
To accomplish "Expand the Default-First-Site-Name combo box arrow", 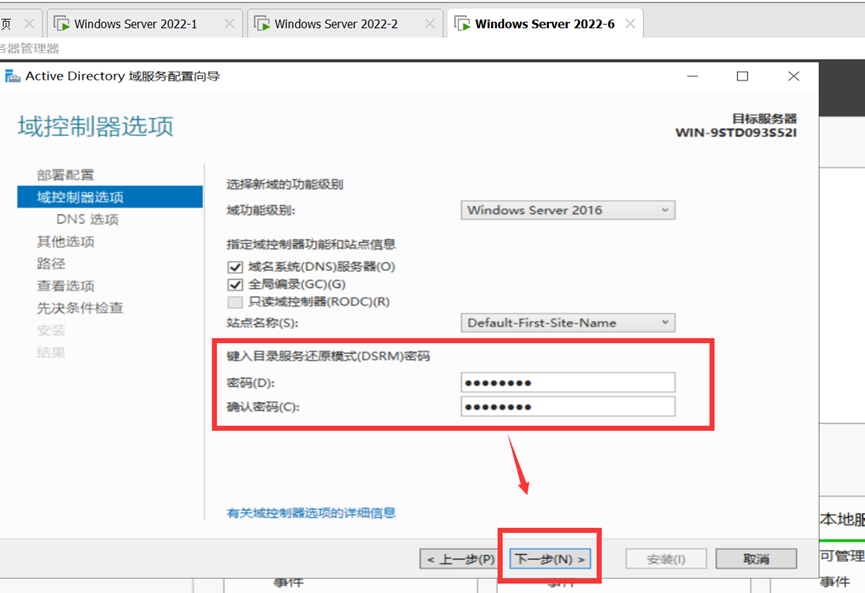I will [x=665, y=322].
